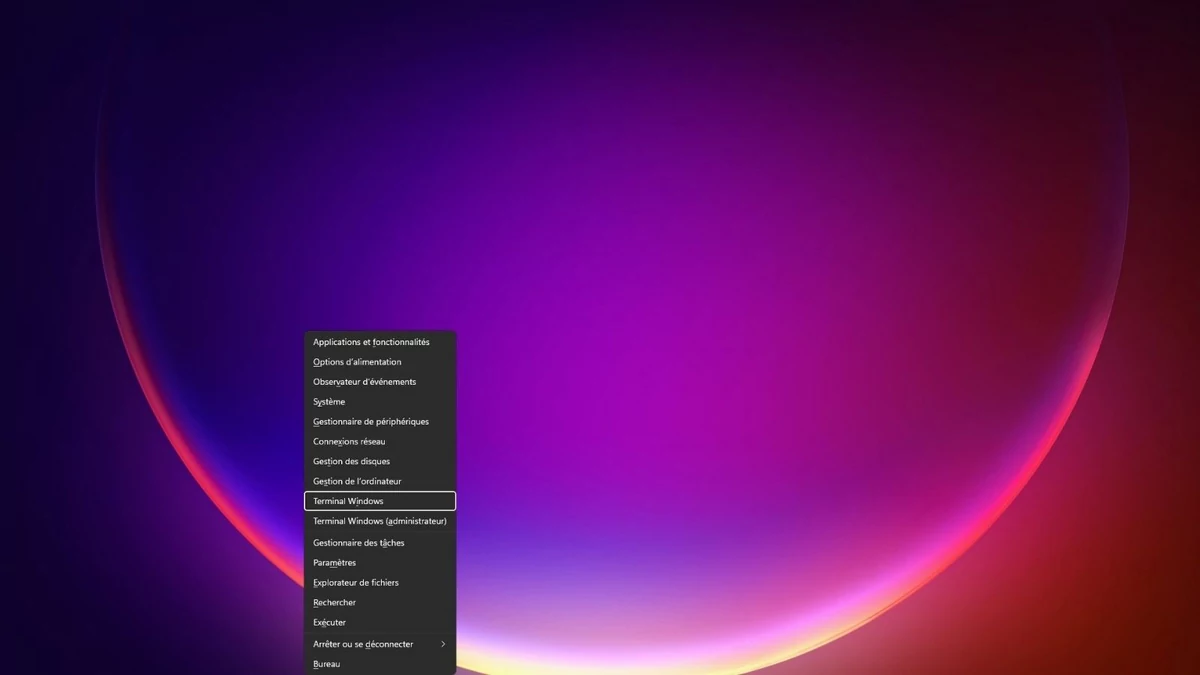The height and width of the screenshot is (675, 1200).
Task: Launch Terminal Windows (administrateur)
Action: (x=380, y=521)
